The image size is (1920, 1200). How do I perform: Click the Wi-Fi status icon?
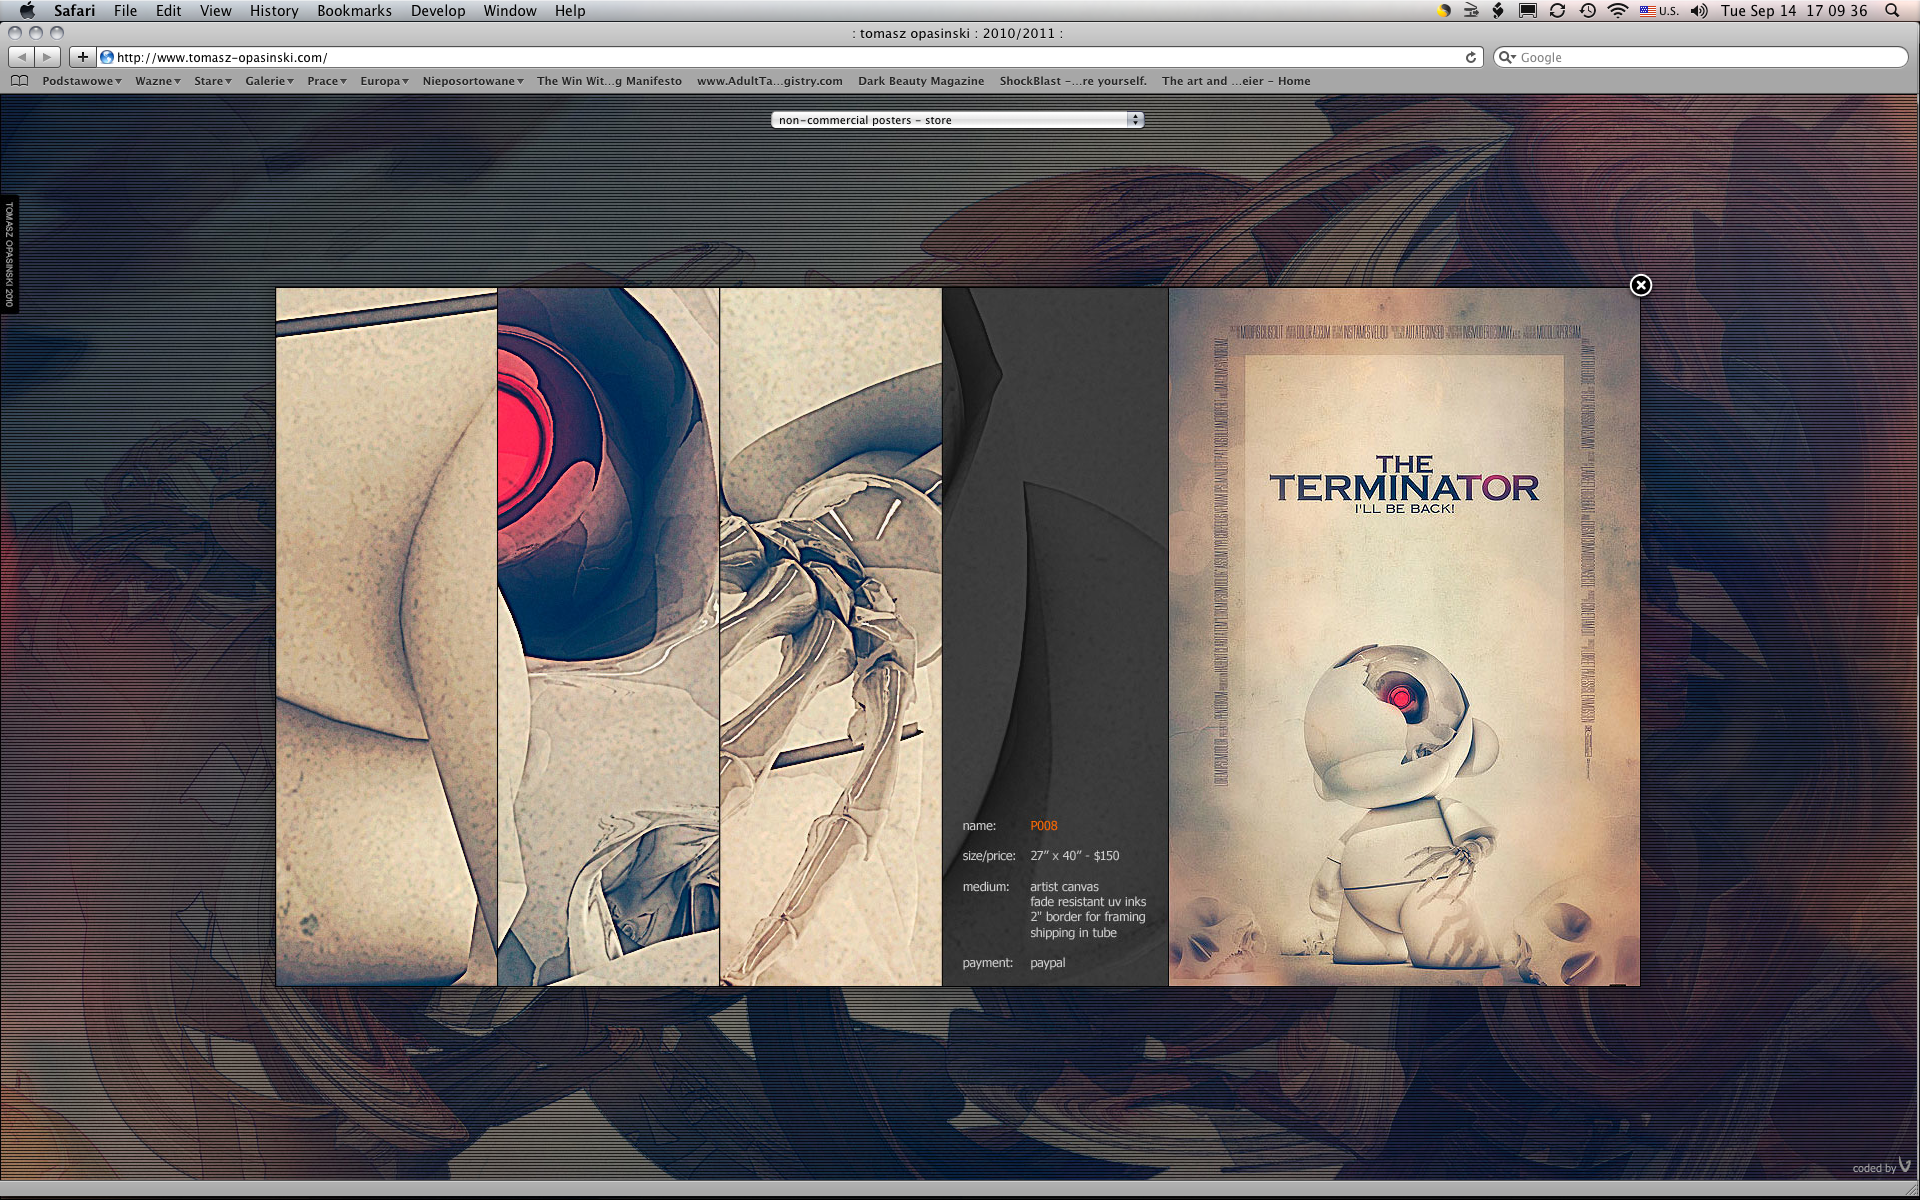click(1617, 11)
